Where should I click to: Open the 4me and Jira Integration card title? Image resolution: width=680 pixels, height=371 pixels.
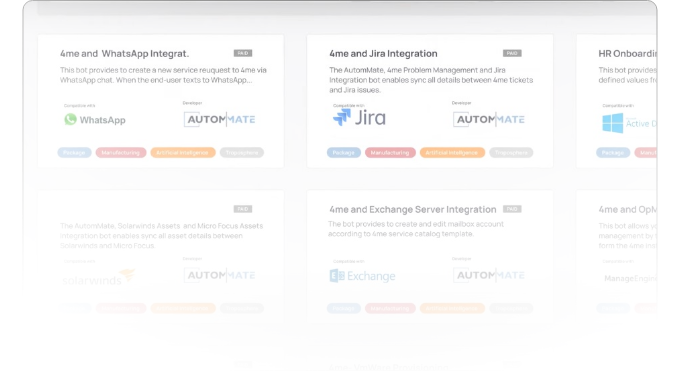[383, 54]
